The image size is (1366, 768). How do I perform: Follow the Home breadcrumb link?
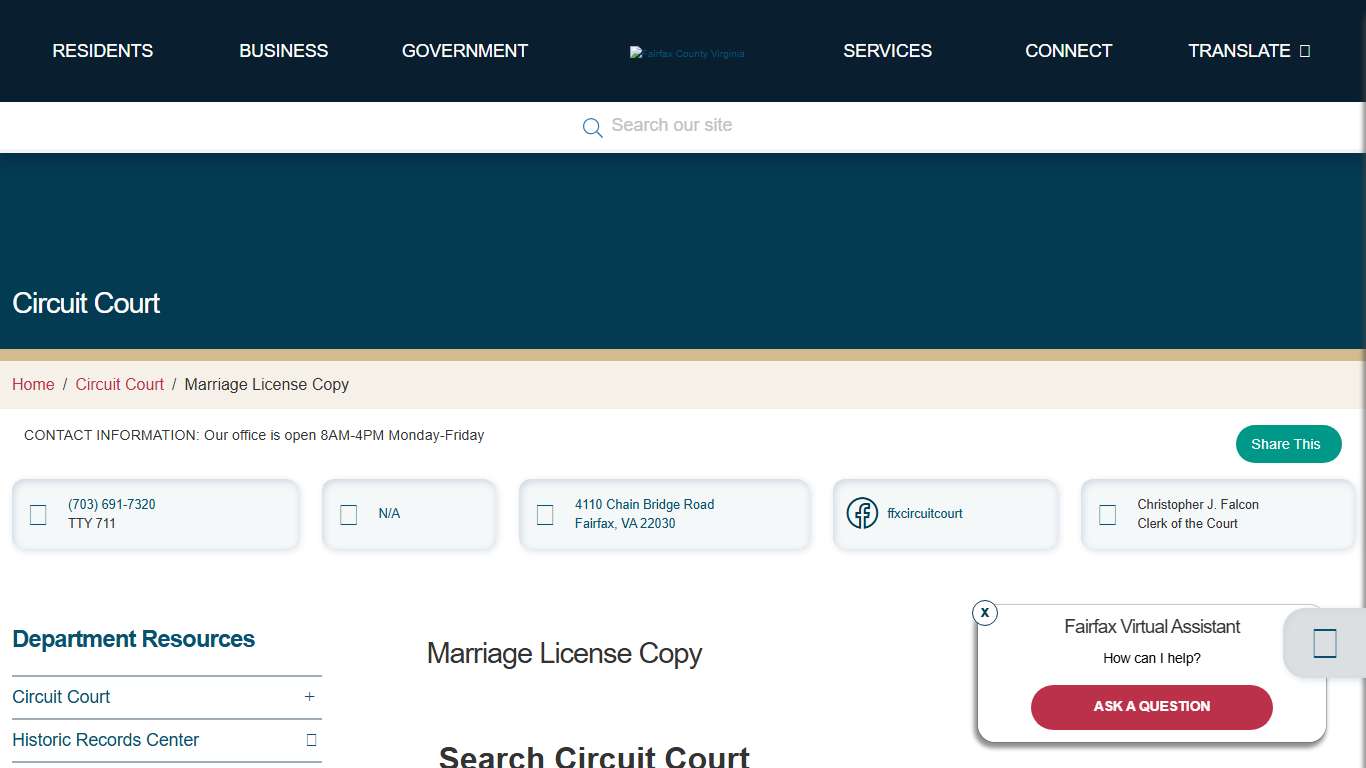[33, 384]
